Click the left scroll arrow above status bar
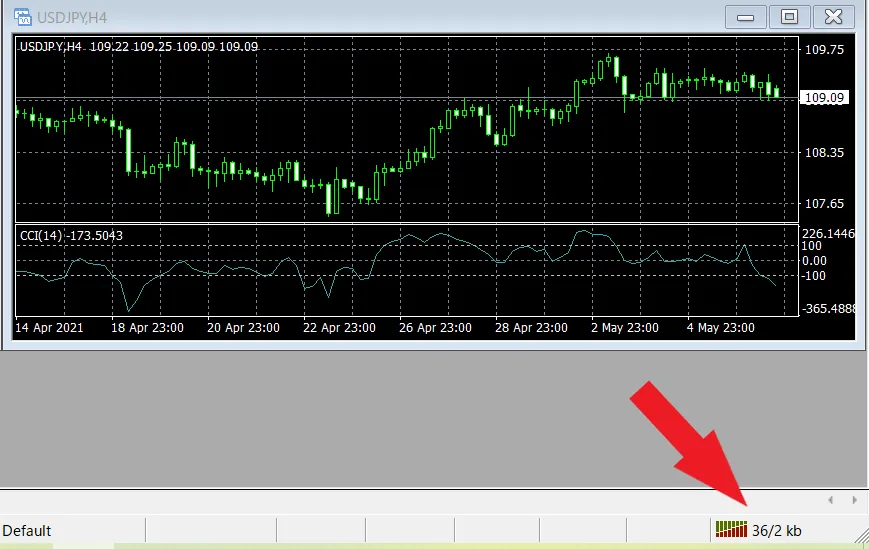Viewport: 869px width, 549px height. click(829, 499)
